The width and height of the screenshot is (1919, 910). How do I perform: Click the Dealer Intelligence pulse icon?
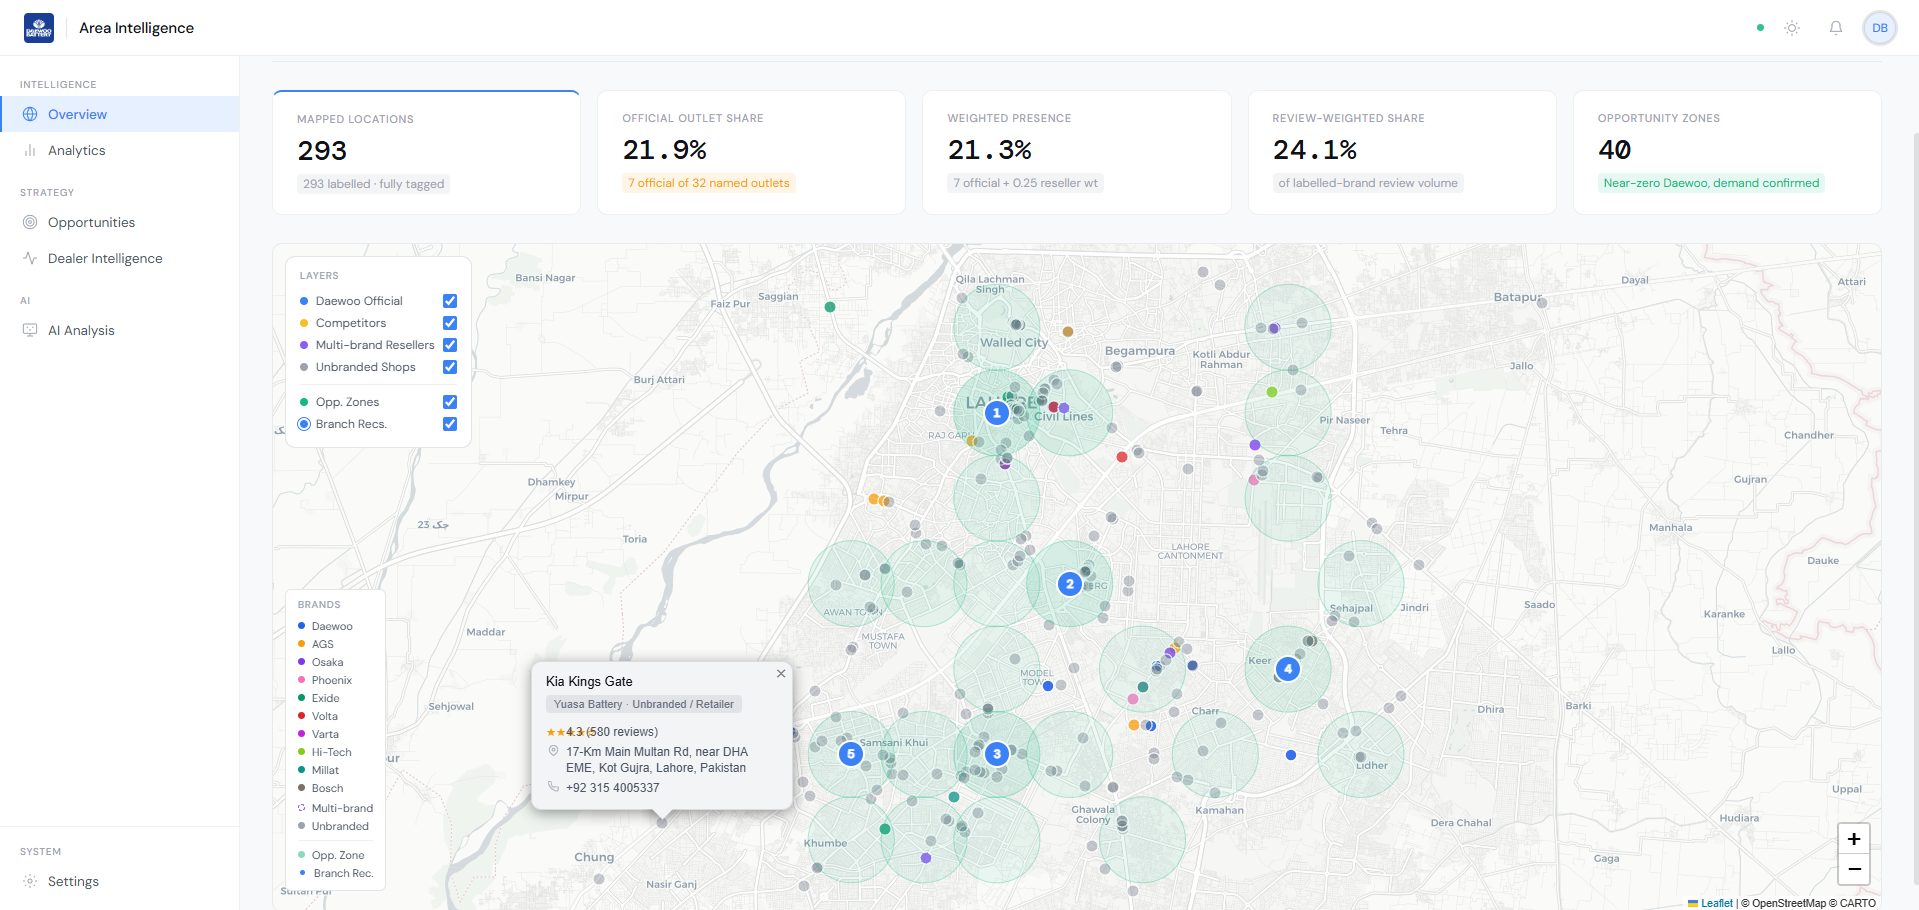30,258
